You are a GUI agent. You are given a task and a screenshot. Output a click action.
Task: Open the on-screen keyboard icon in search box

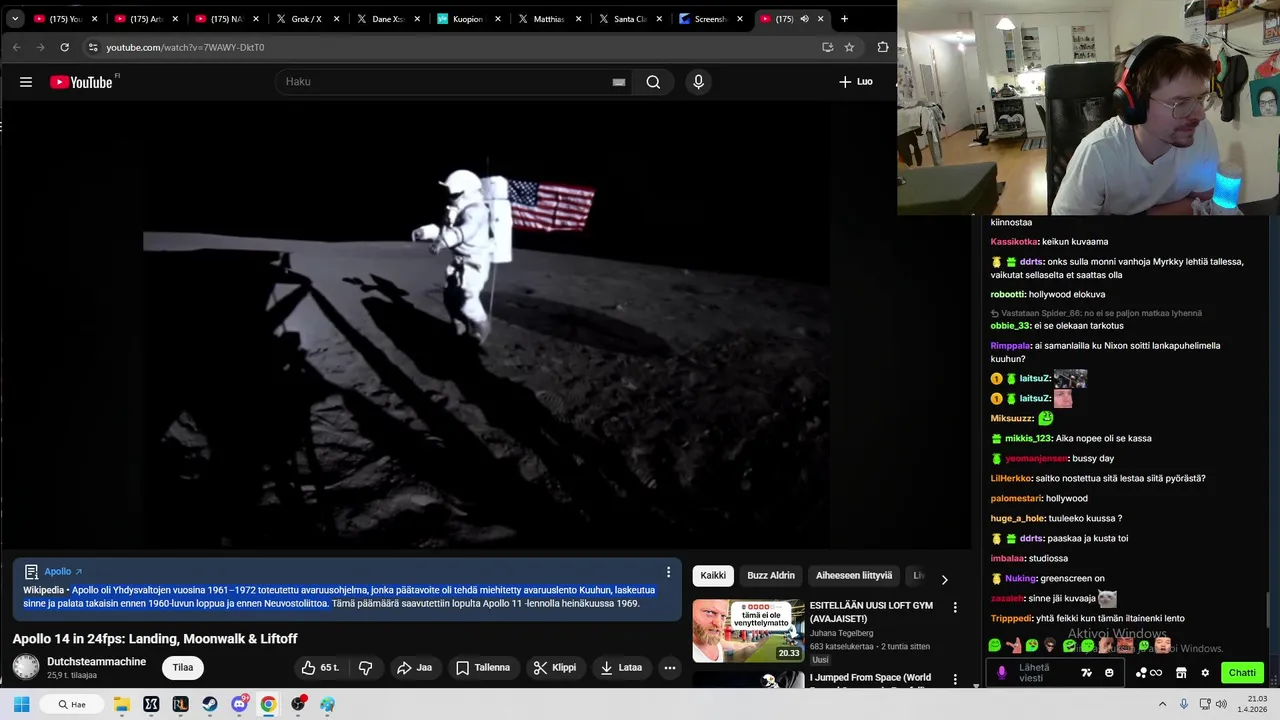point(619,82)
